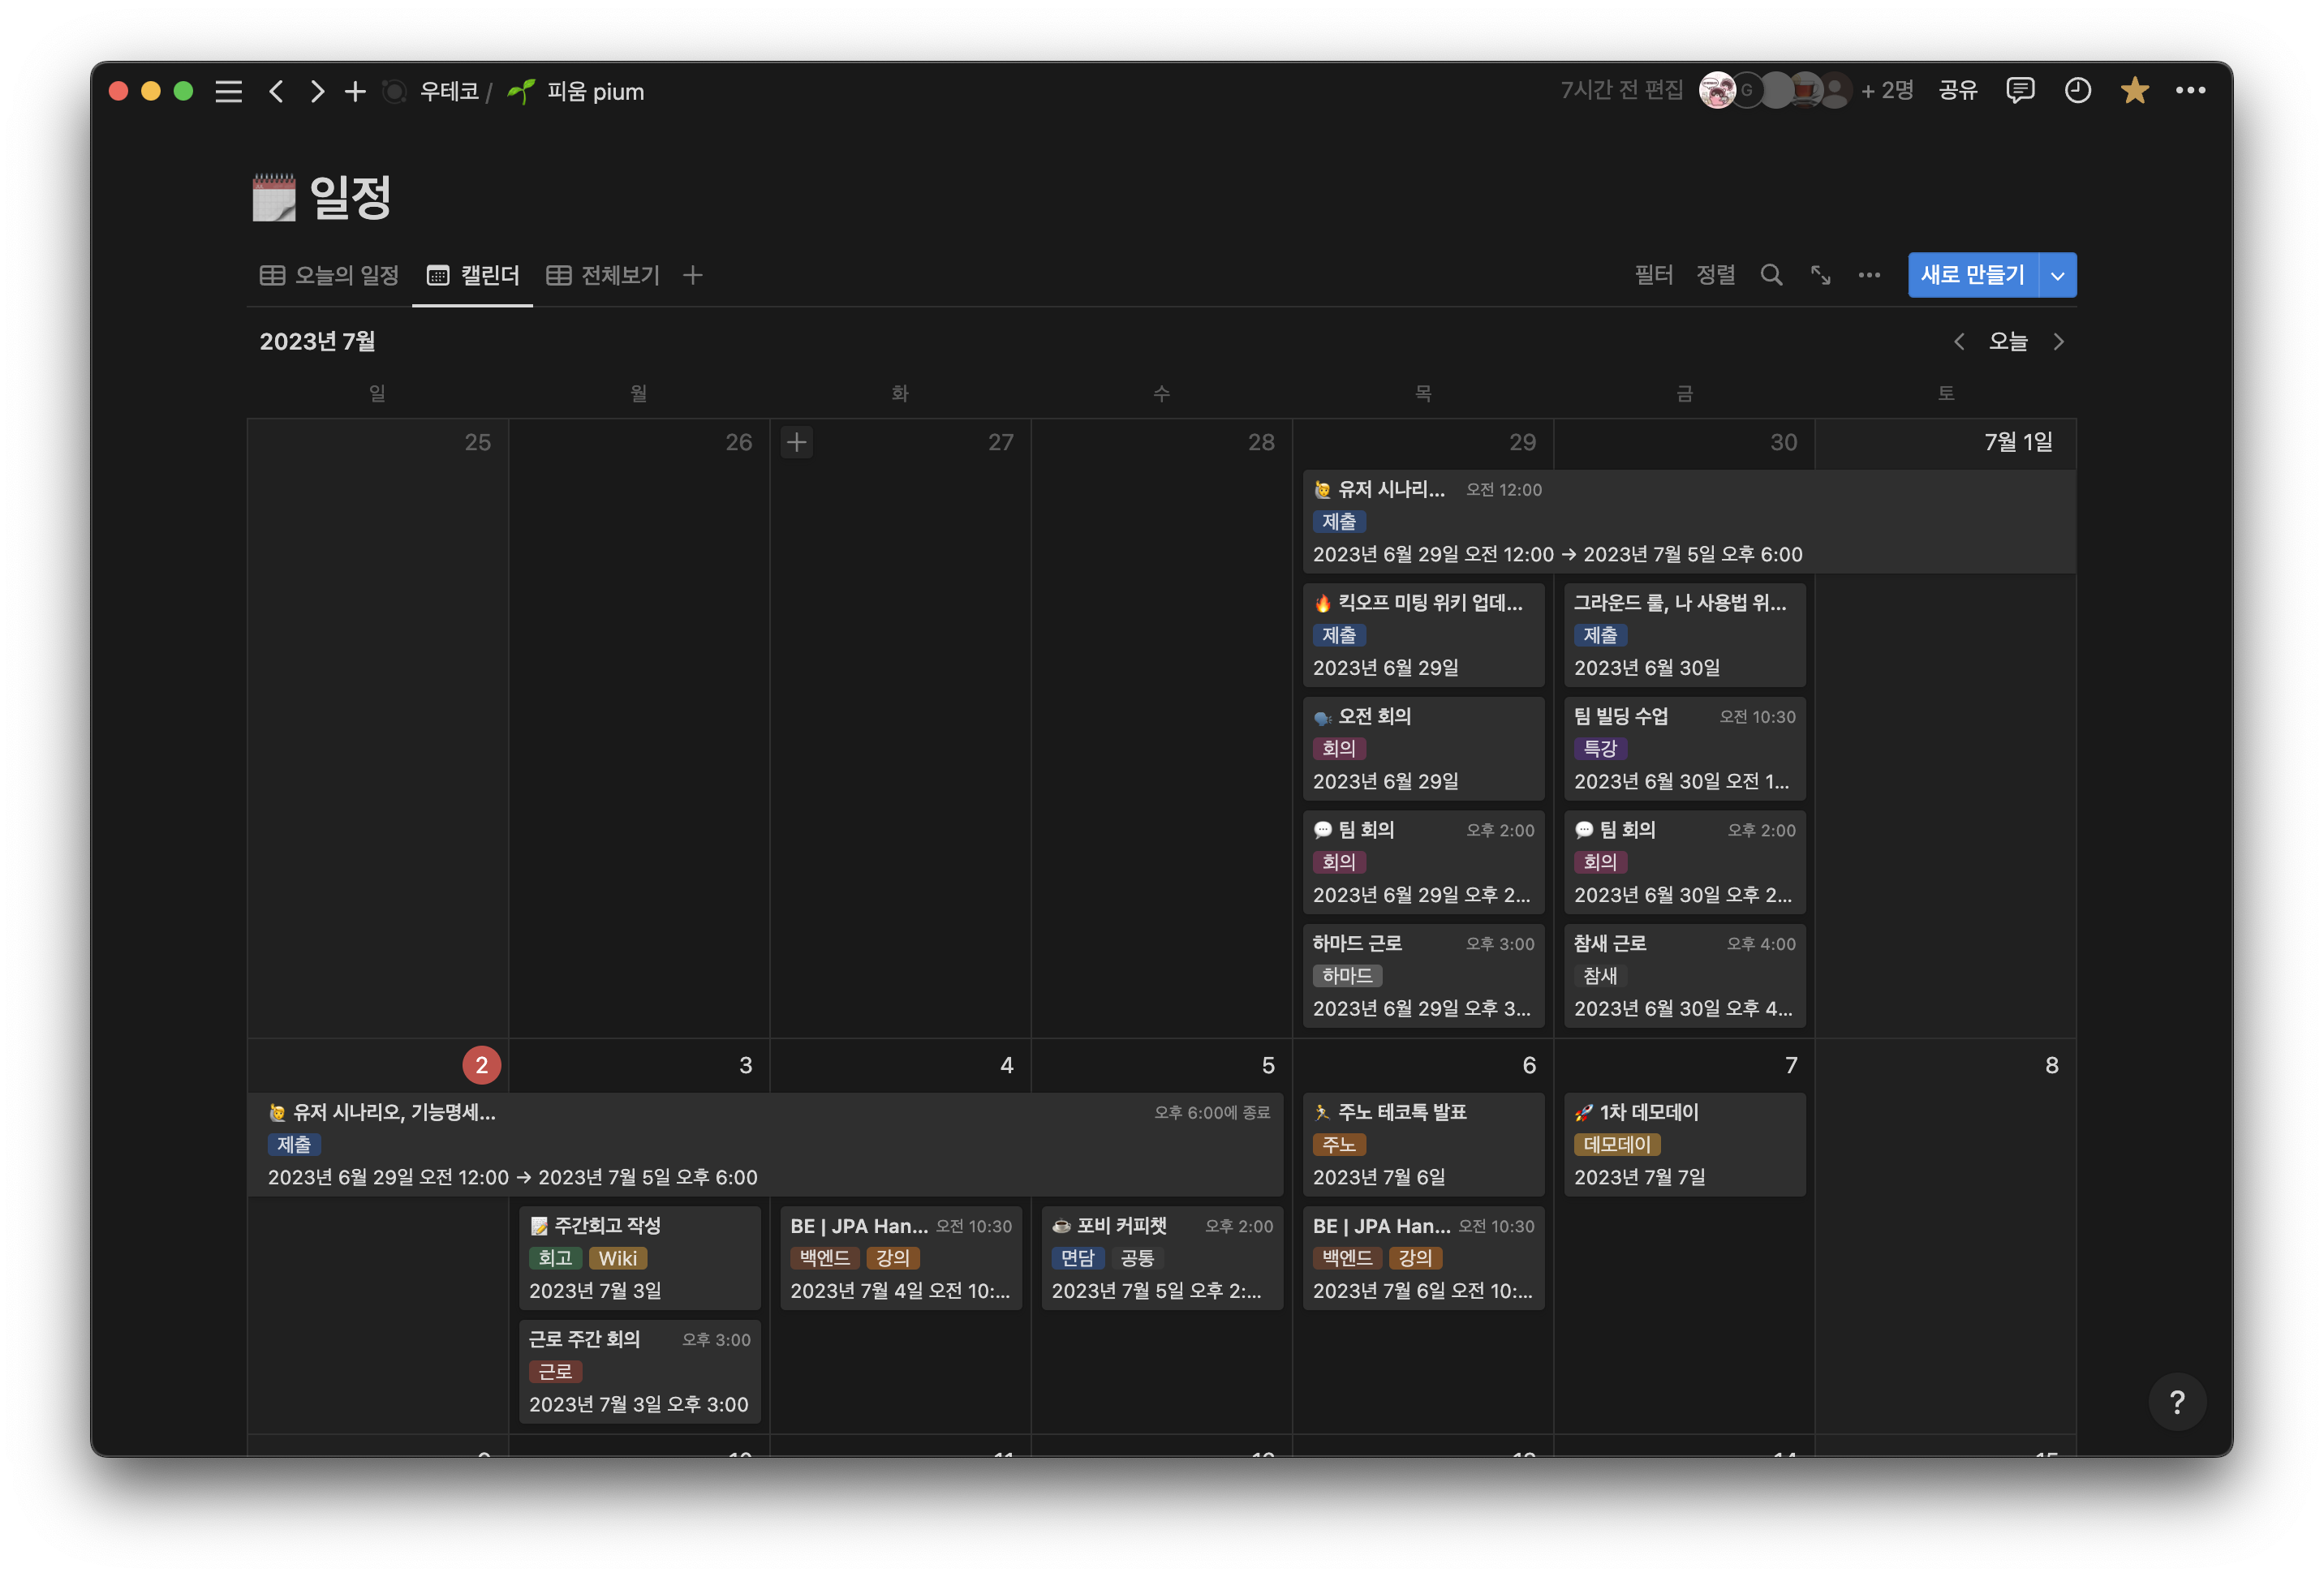This screenshot has width=2324, height=1577.
Task: Open the page three-dot options menu
Action: [2190, 91]
